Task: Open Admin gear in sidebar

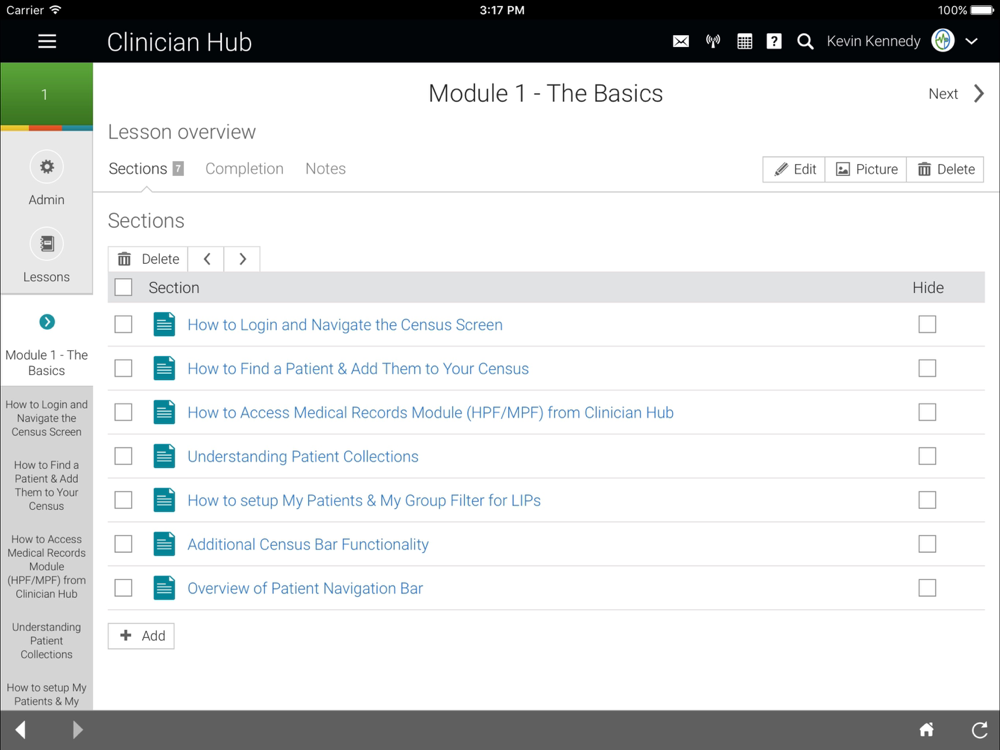Action: pos(46,167)
